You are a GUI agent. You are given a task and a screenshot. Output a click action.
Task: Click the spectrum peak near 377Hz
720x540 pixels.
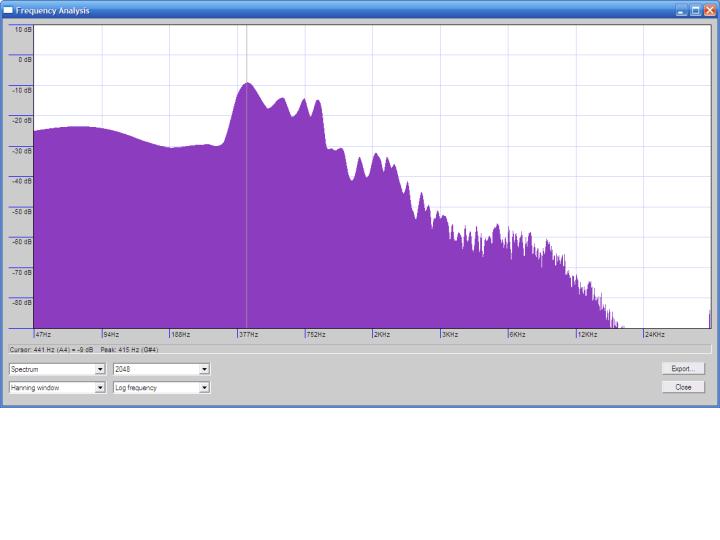pyautogui.click(x=246, y=84)
